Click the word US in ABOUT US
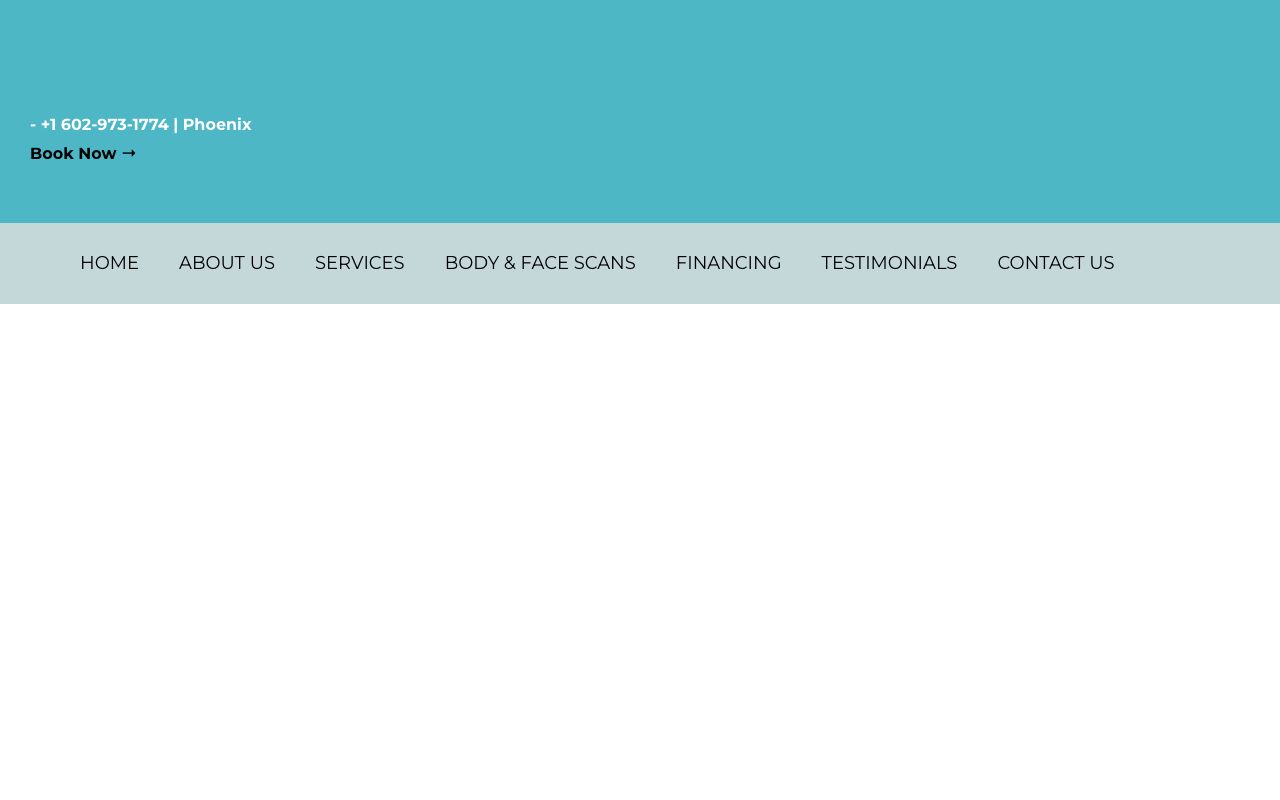The height and width of the screenshot is (800, 1280). [x=261, y=263]
